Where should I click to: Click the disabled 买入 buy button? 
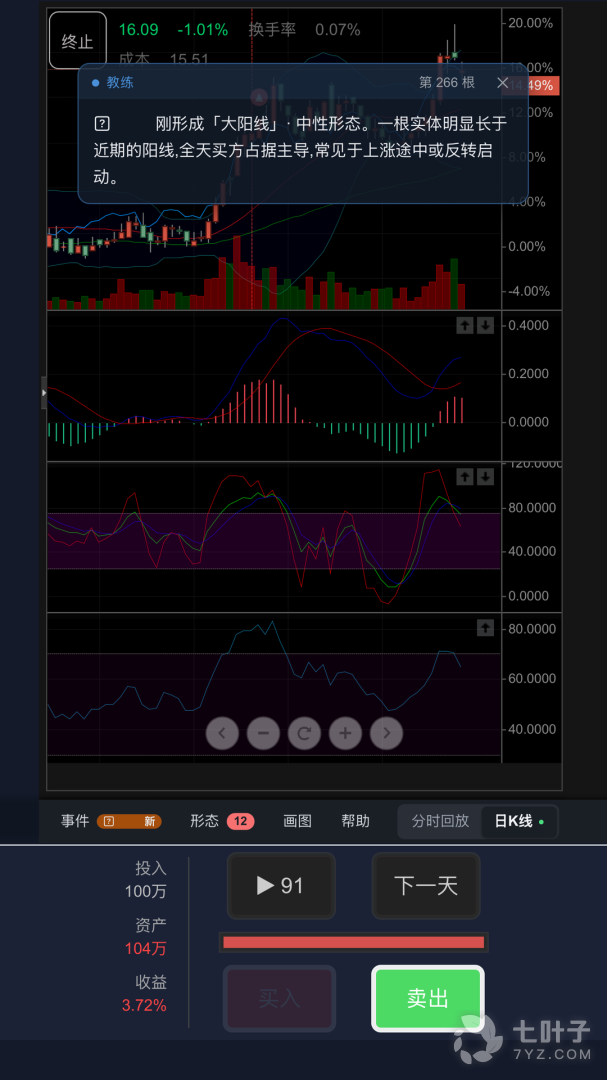pos(279,998)
